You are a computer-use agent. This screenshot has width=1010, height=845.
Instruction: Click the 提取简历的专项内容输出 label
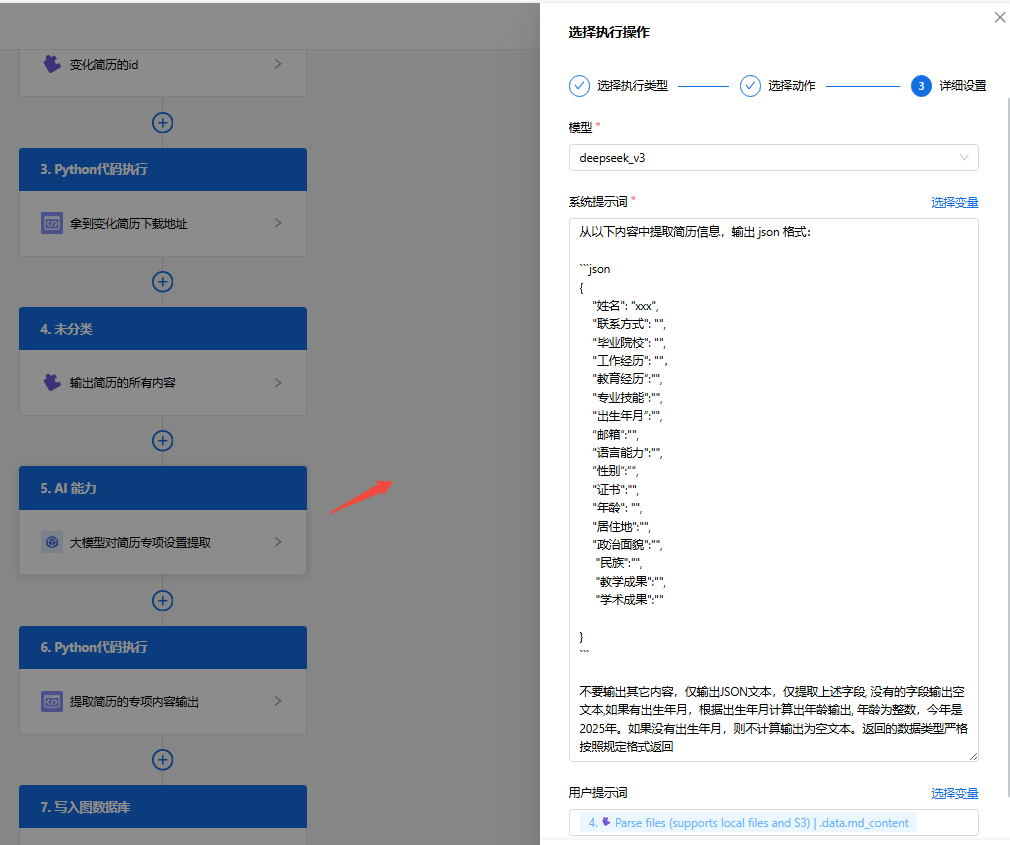click(x=134, y=701)
